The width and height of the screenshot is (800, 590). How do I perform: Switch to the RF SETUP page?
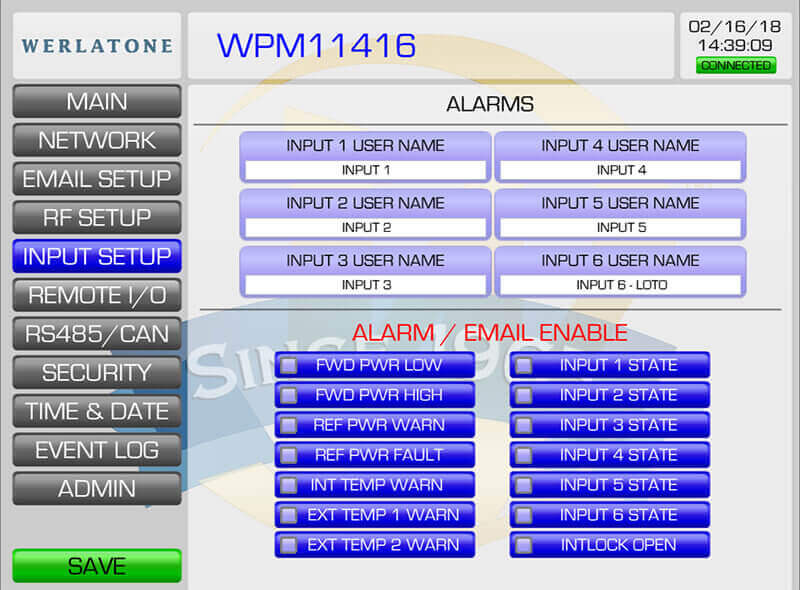[97, 217]
